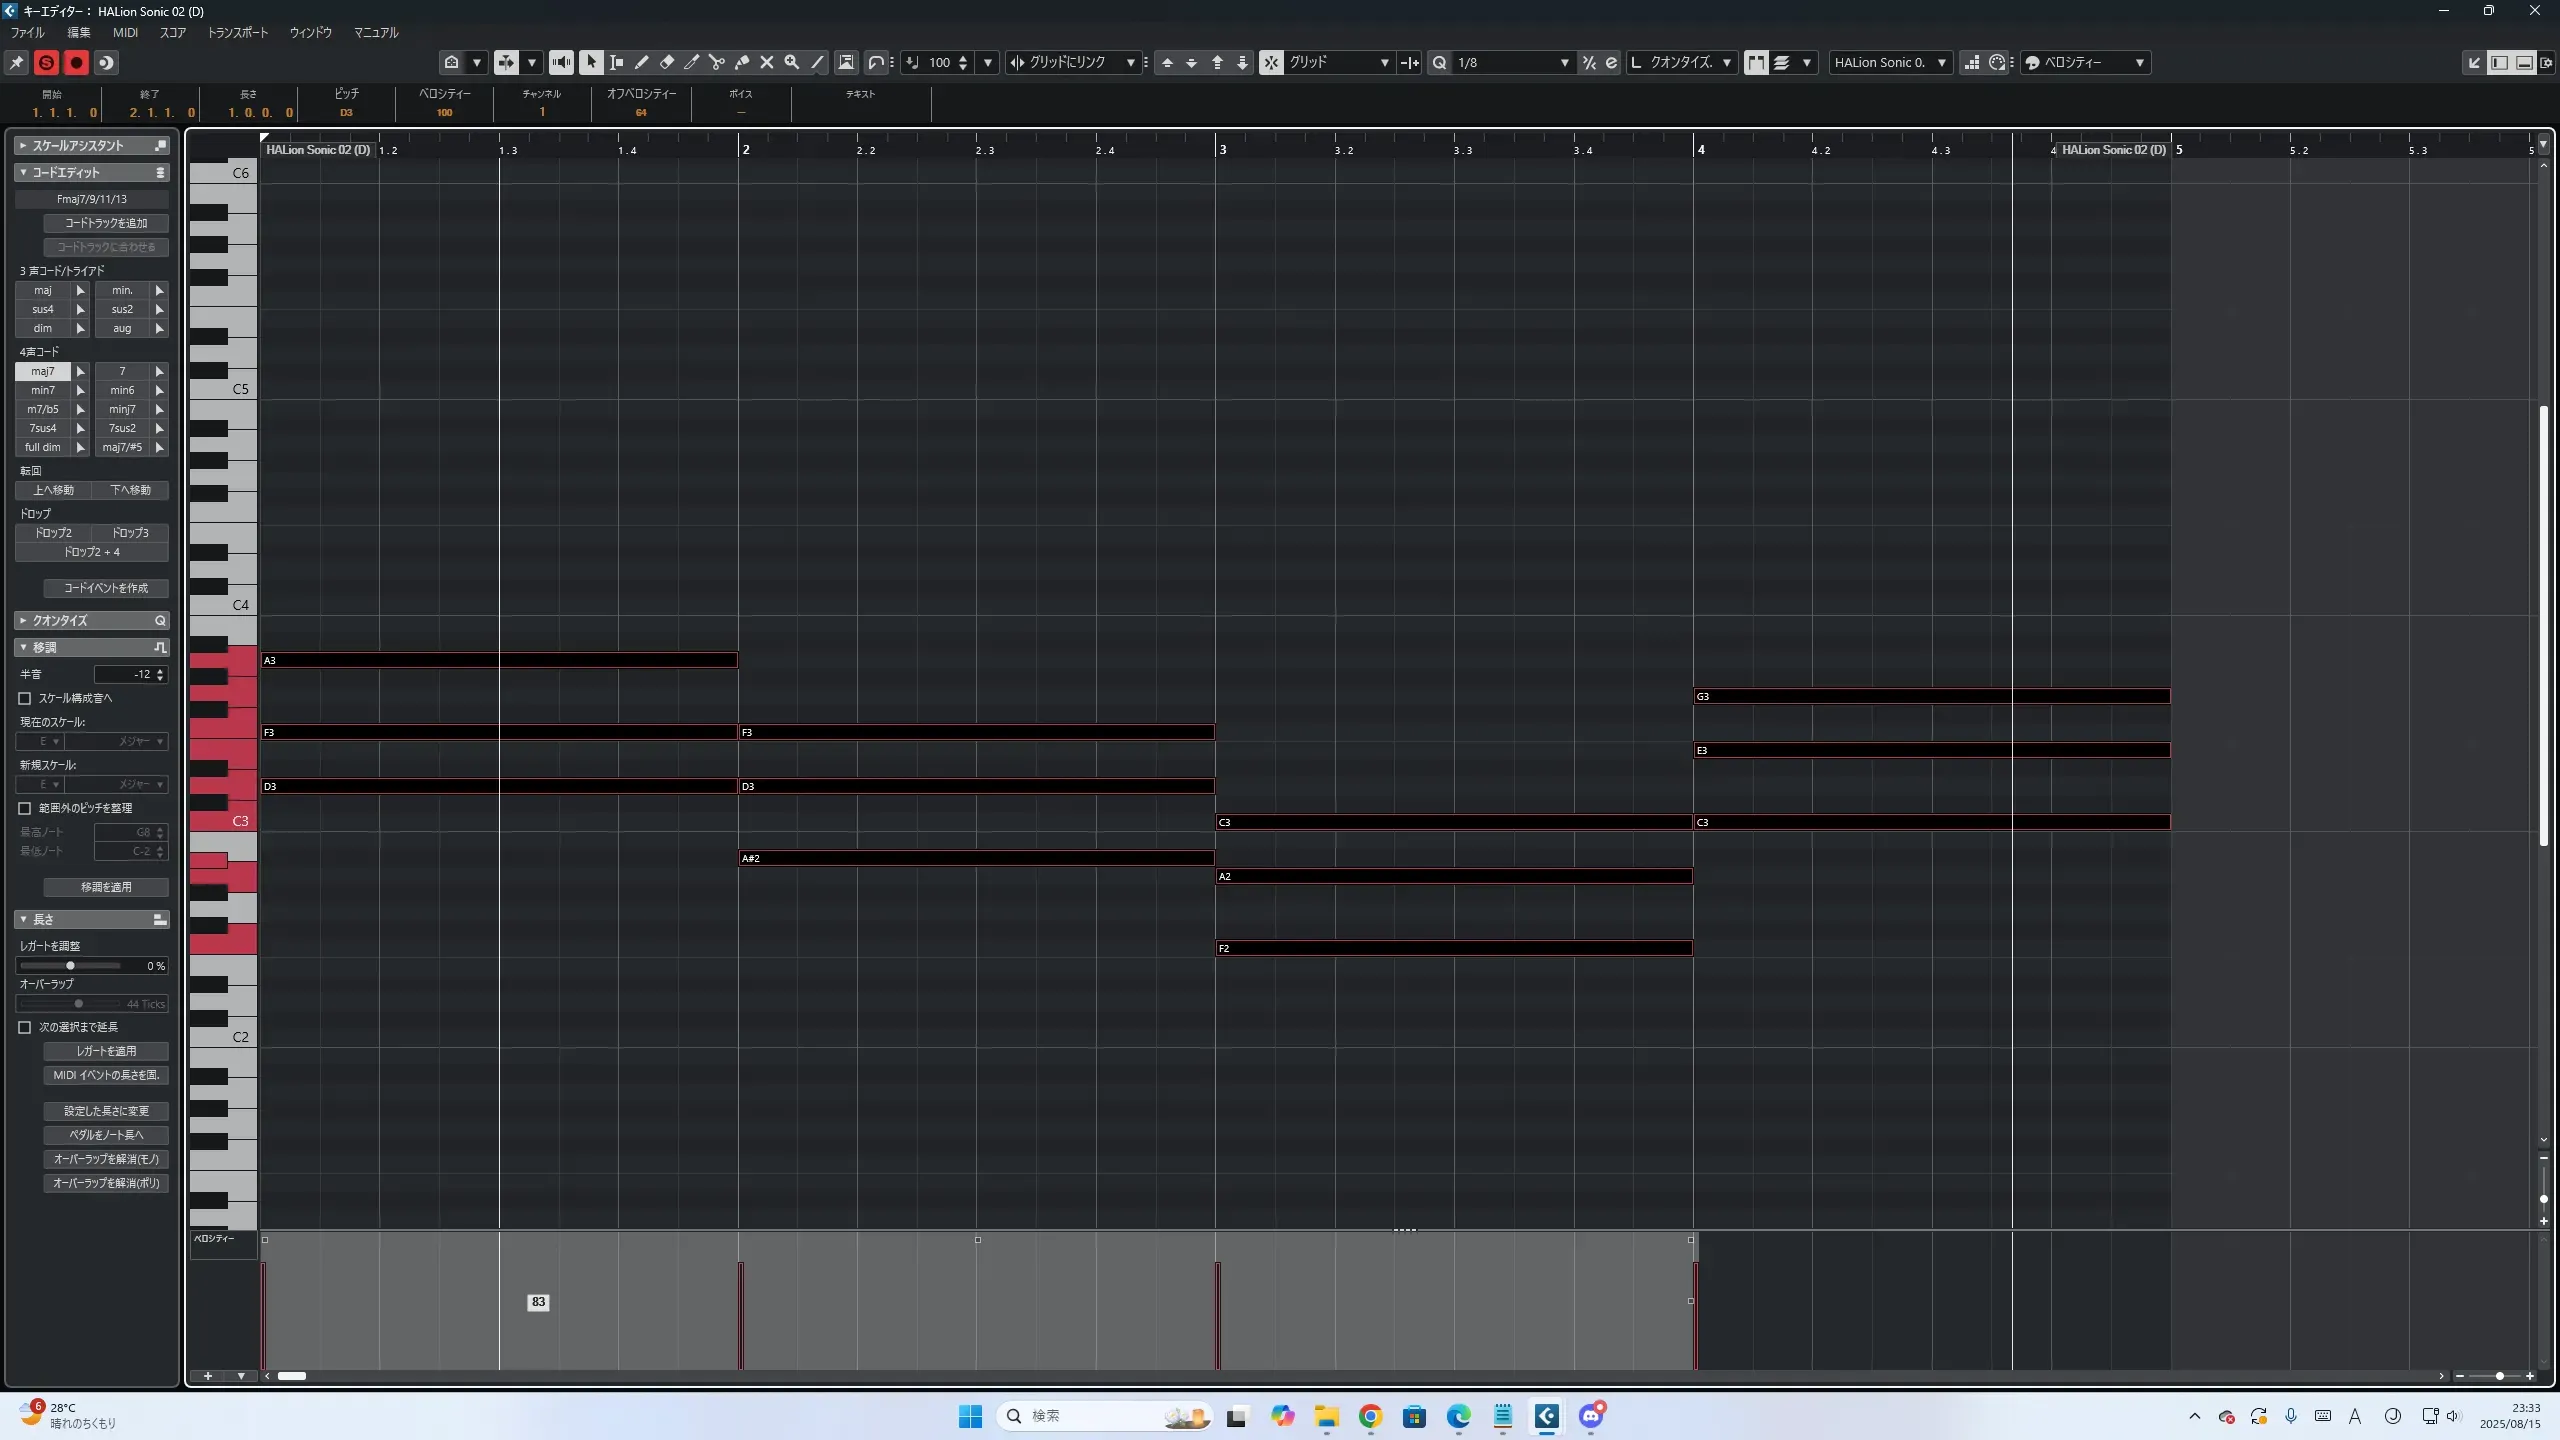Check 範囲外のピッチを整理 option
Viewport: 2560px width, 1440px height.
pyautogui.click(x=25, y=808)
